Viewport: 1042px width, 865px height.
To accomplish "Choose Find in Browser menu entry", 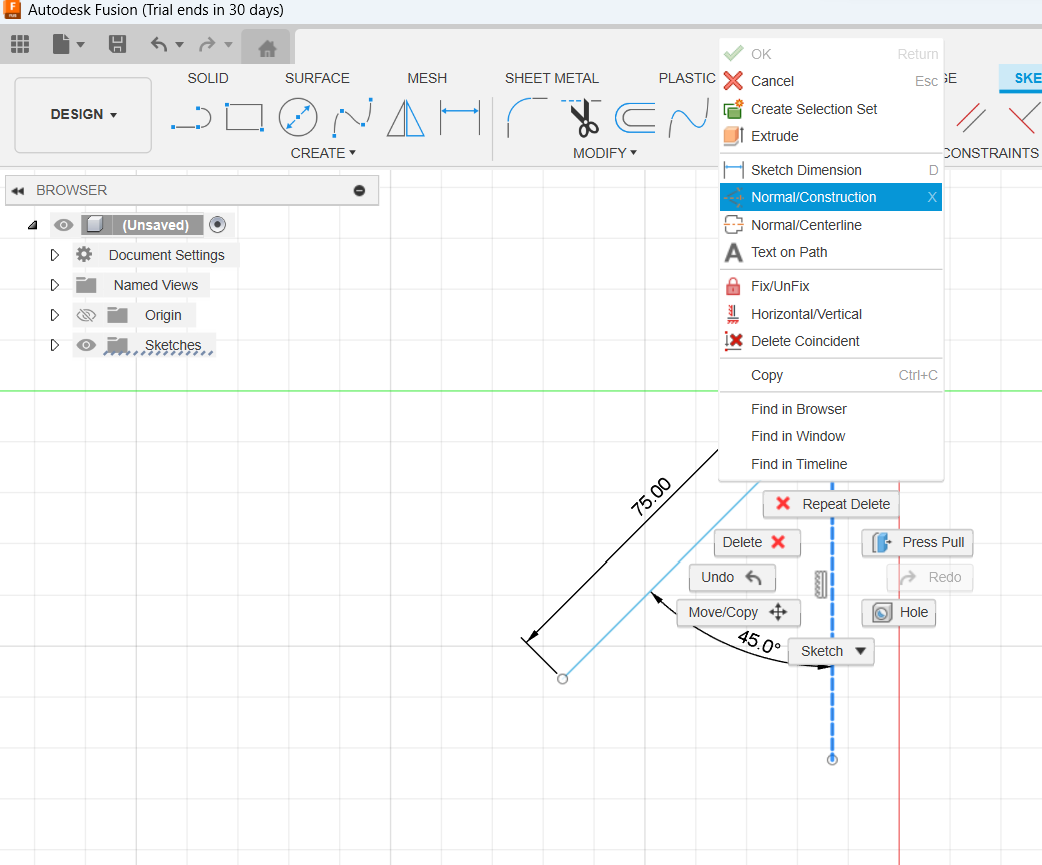I will 831,409.
